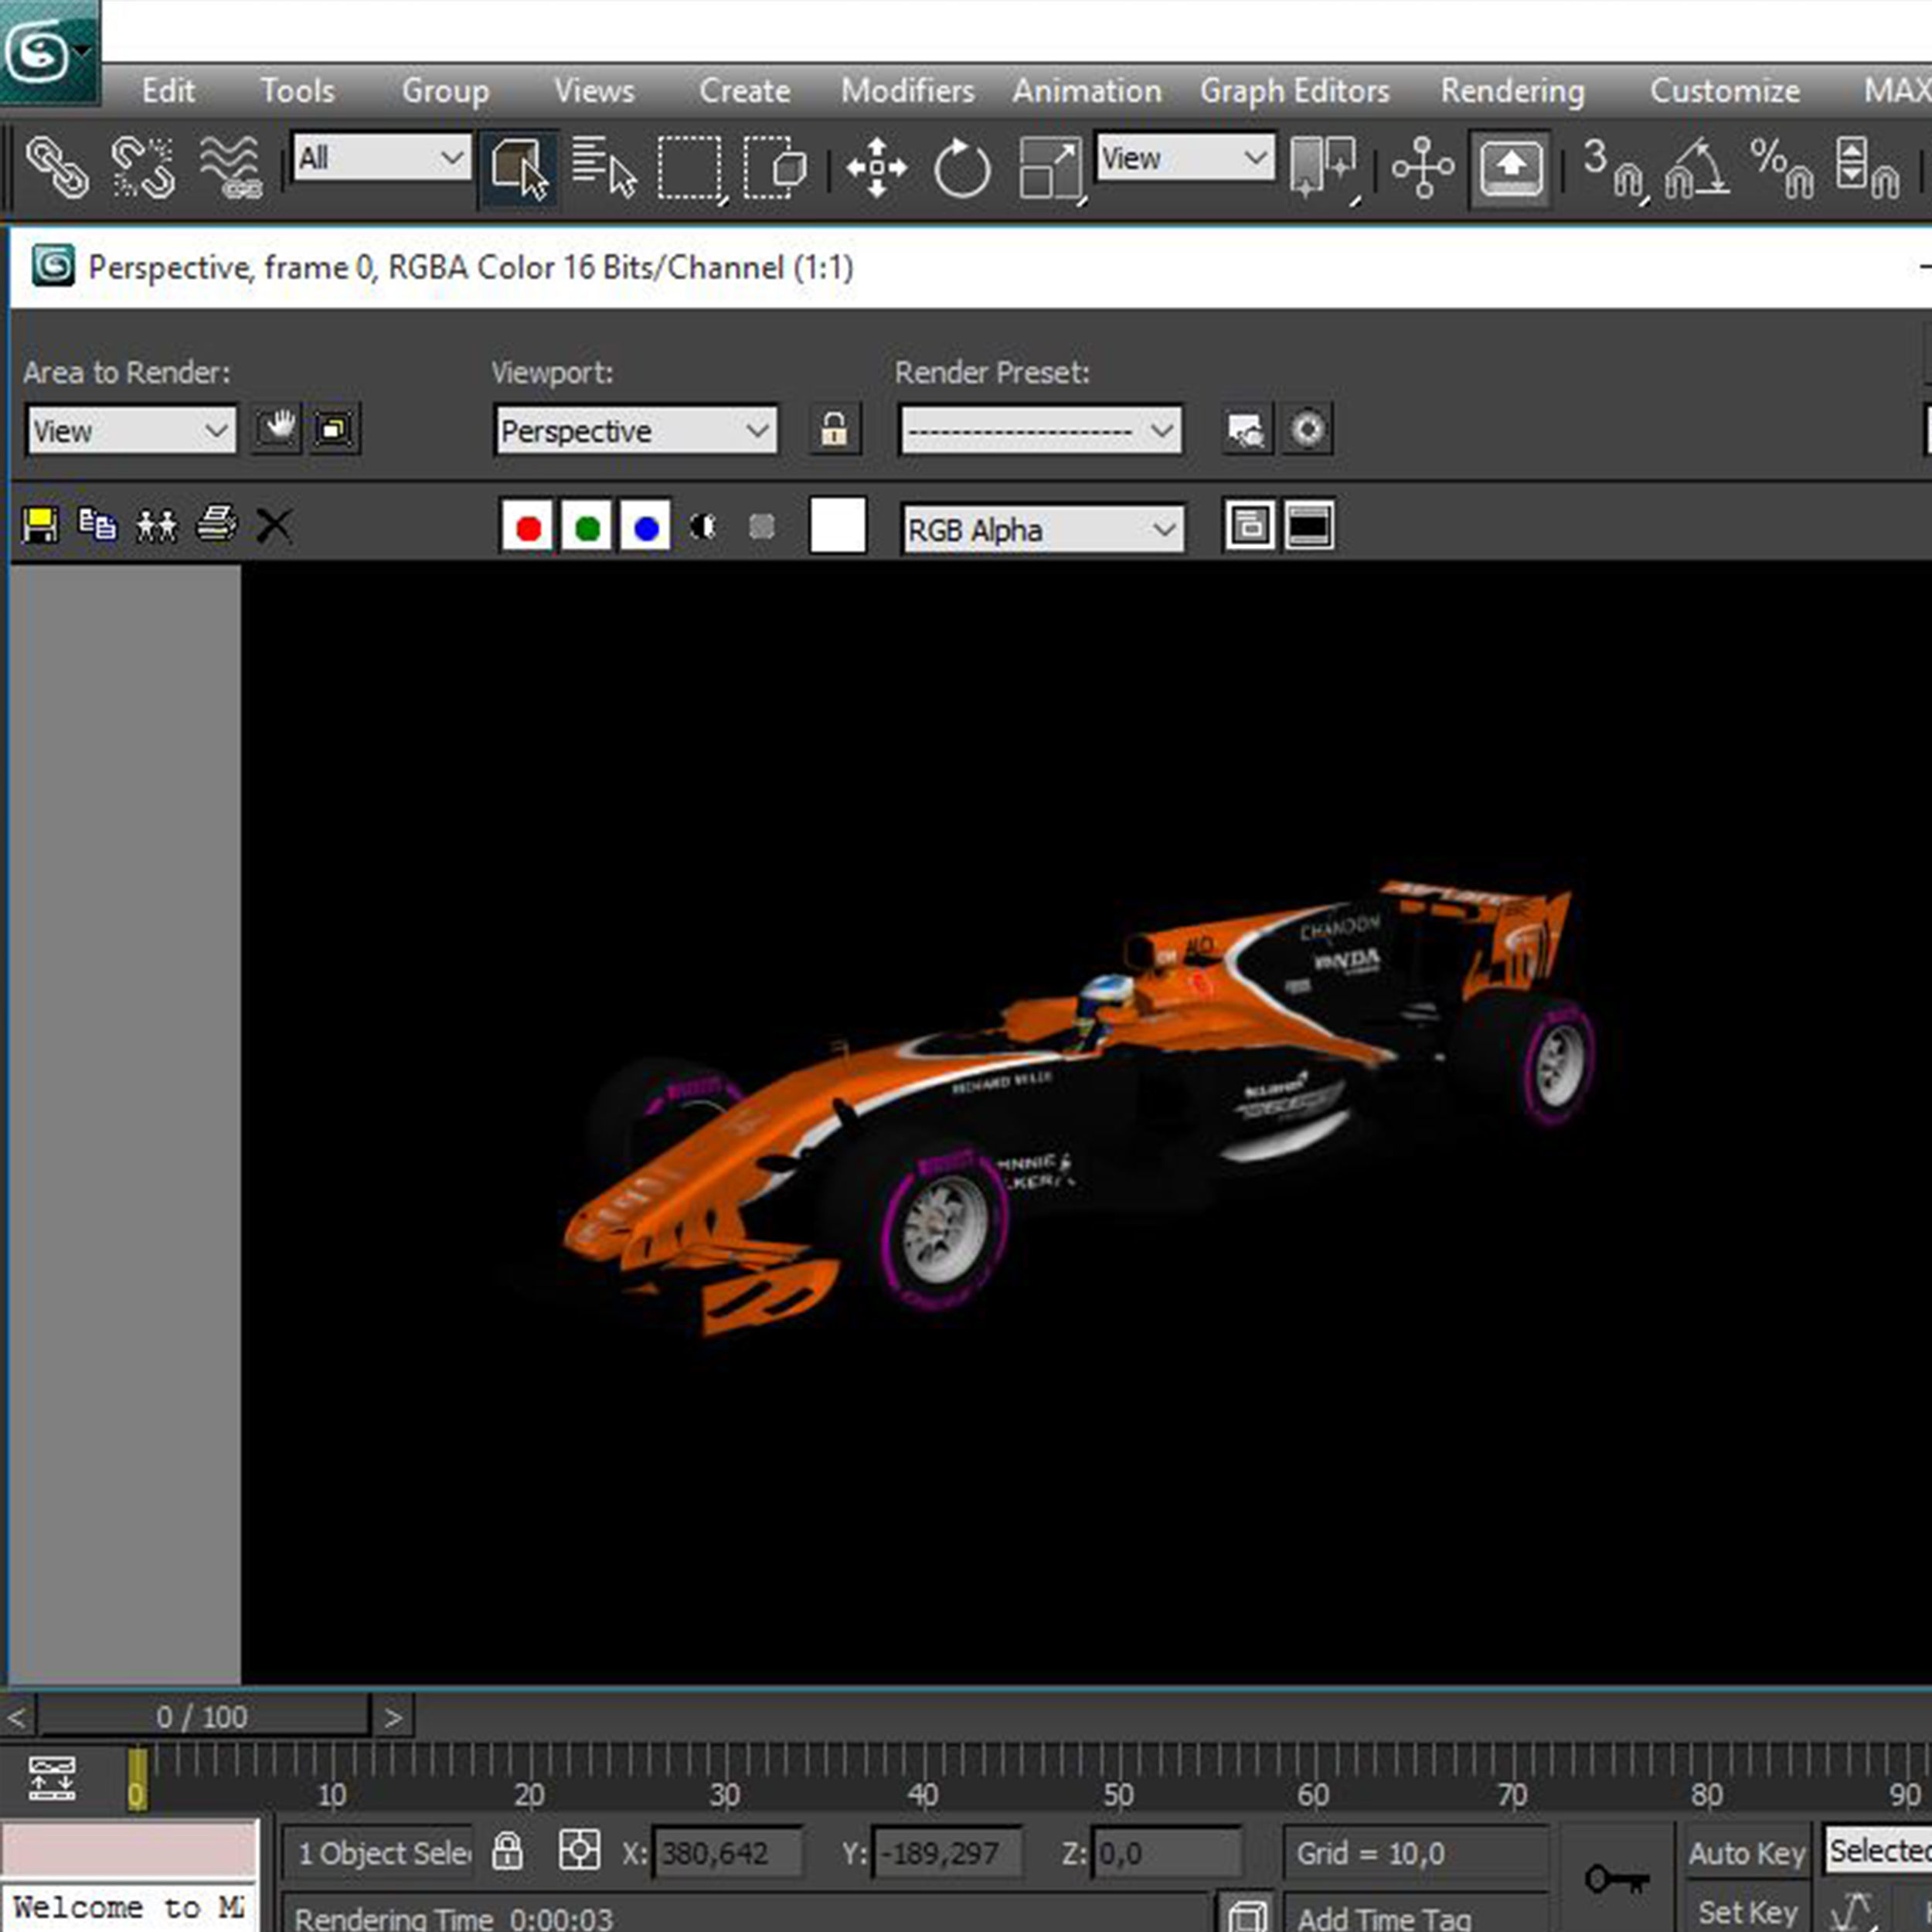Viewport: 1932px width, 1932px height.
Task: Click Bind to Space Warp icon
Action: pos(230,167)
